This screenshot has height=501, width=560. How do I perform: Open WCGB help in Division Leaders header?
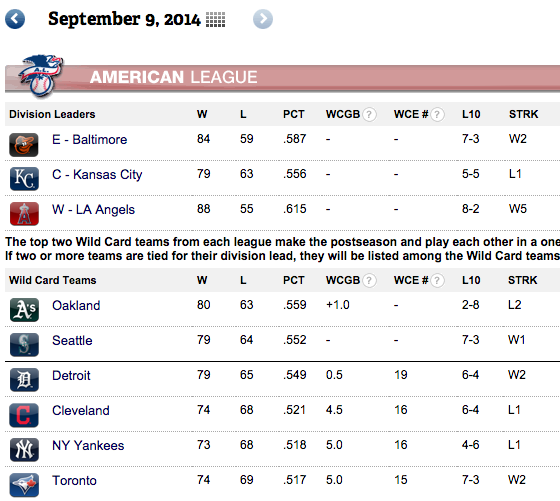tap(369, 115)
